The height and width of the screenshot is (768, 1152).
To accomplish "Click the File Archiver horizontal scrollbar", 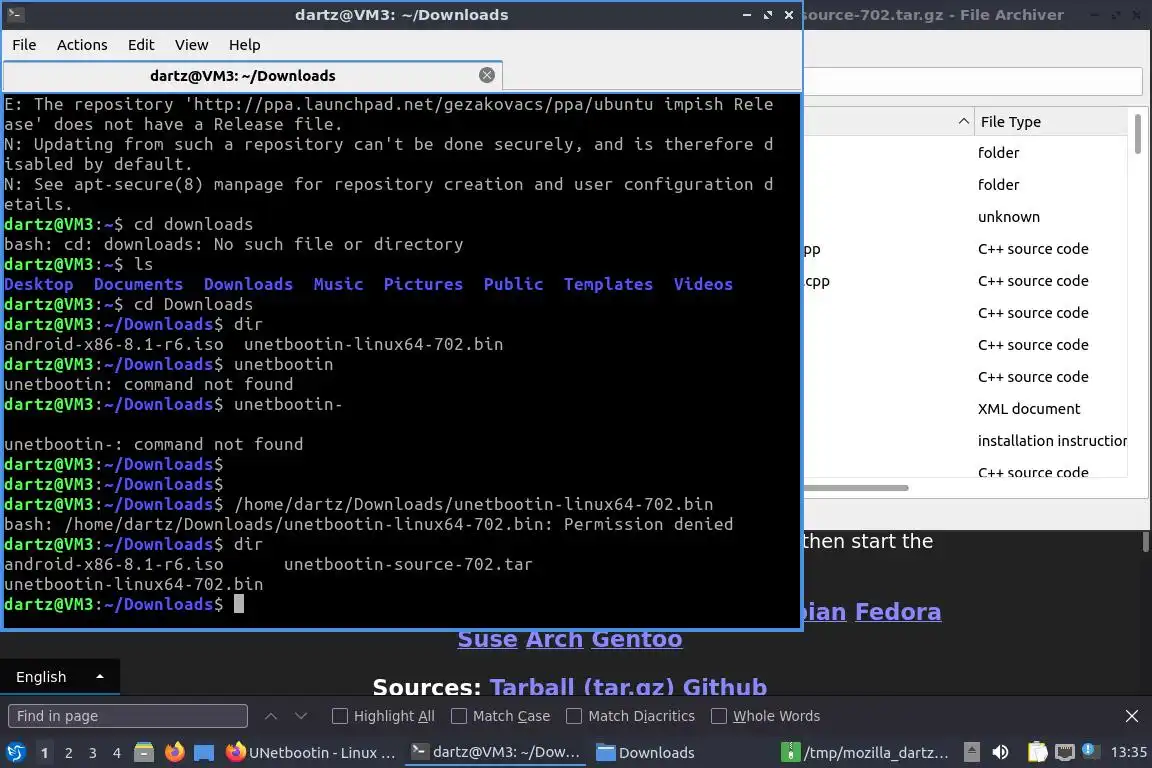I will (857, 487).
